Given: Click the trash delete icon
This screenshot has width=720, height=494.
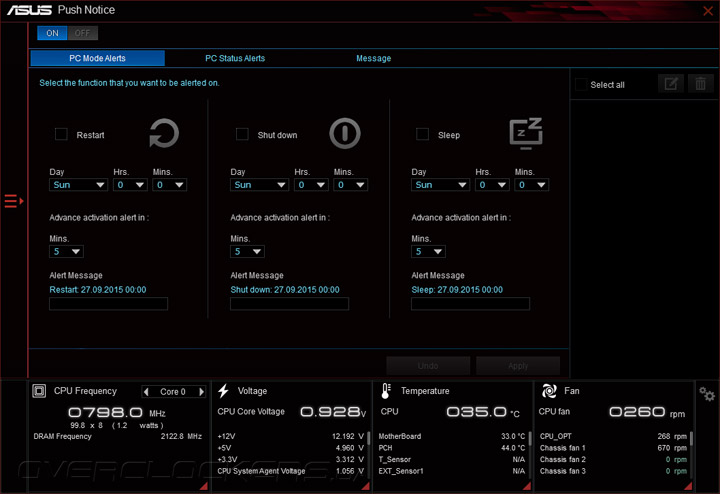Looking at the screenshot, I should [x=700, y=84].
